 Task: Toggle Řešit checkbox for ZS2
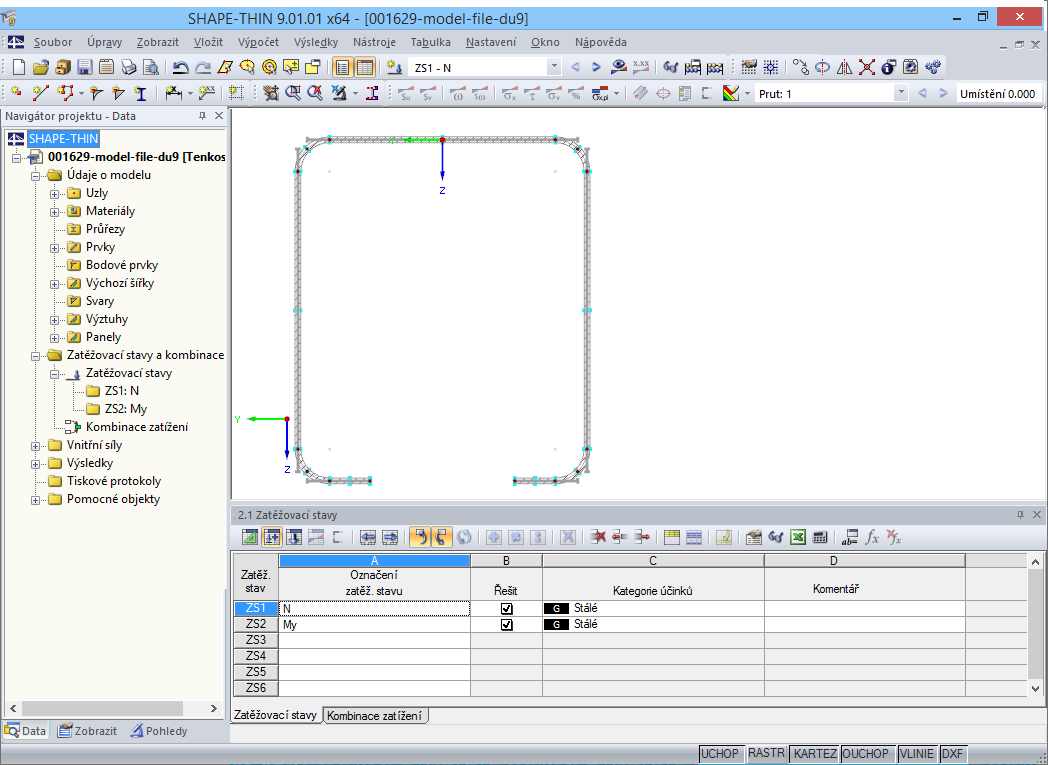click(x=507, y=625)
